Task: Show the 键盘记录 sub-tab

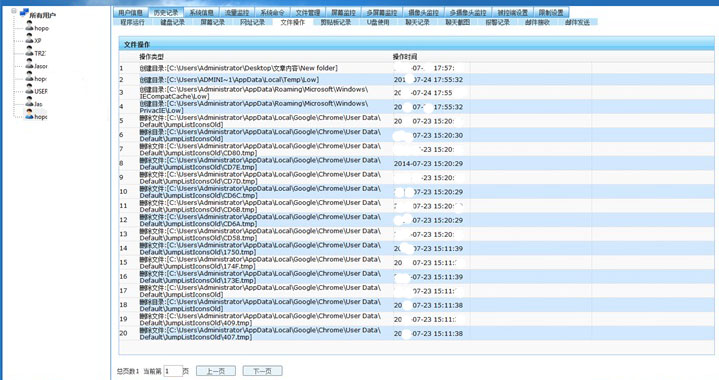Action: tap(172, 22)
